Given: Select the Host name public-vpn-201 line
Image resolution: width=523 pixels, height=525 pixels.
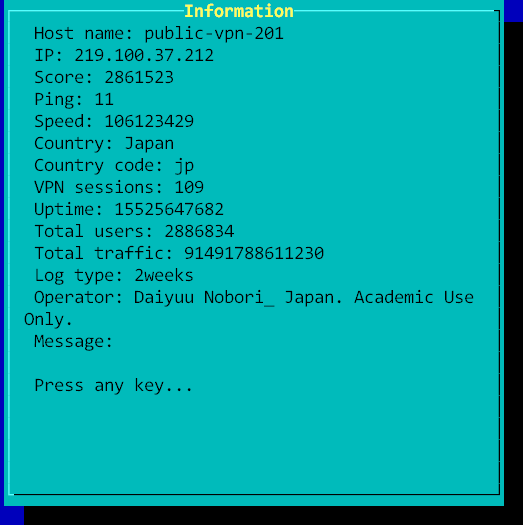Looking at the screenshot, I should pos(159,34).
